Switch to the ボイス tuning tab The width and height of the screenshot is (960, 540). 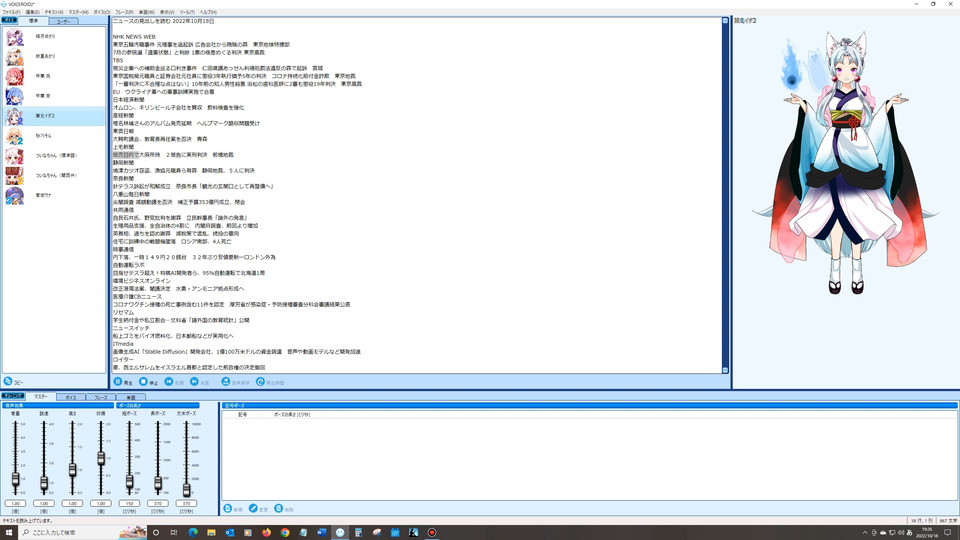coord(70,397)
